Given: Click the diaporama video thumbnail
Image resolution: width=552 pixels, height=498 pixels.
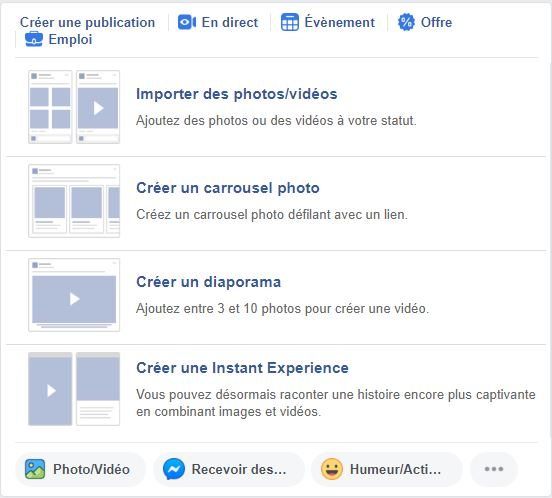Looking at the screenshot, I should [x=74, y=295].
